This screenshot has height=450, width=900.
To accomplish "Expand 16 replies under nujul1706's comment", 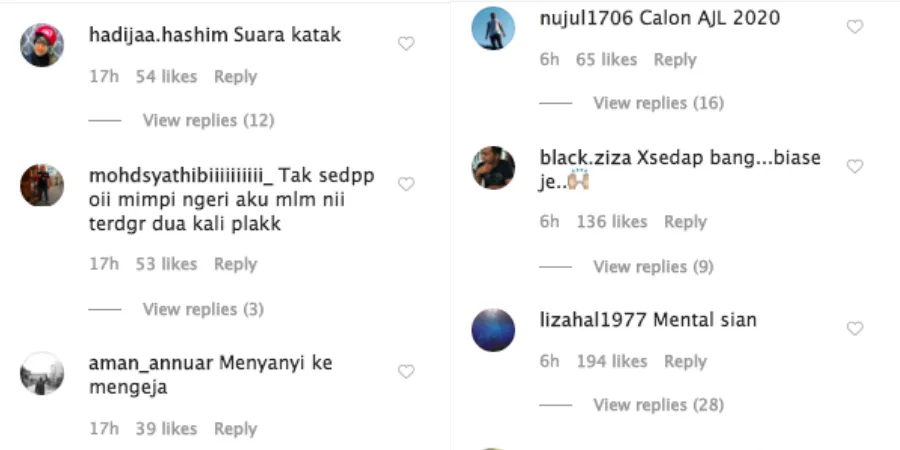I will pos(658,103).
